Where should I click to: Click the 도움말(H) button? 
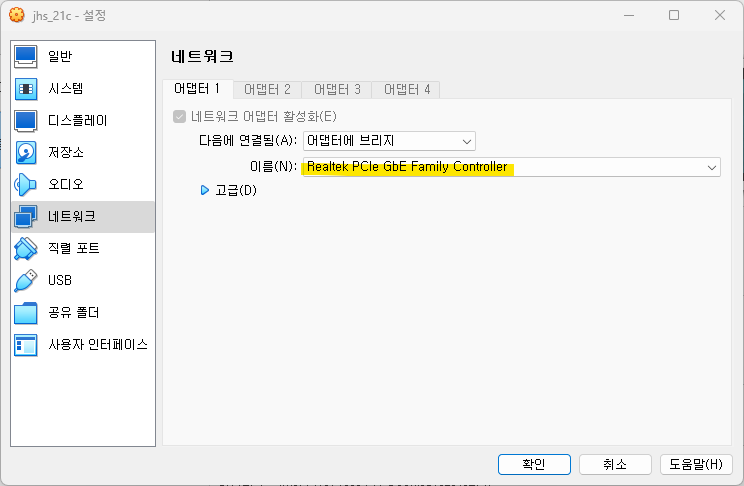[696, 464]
